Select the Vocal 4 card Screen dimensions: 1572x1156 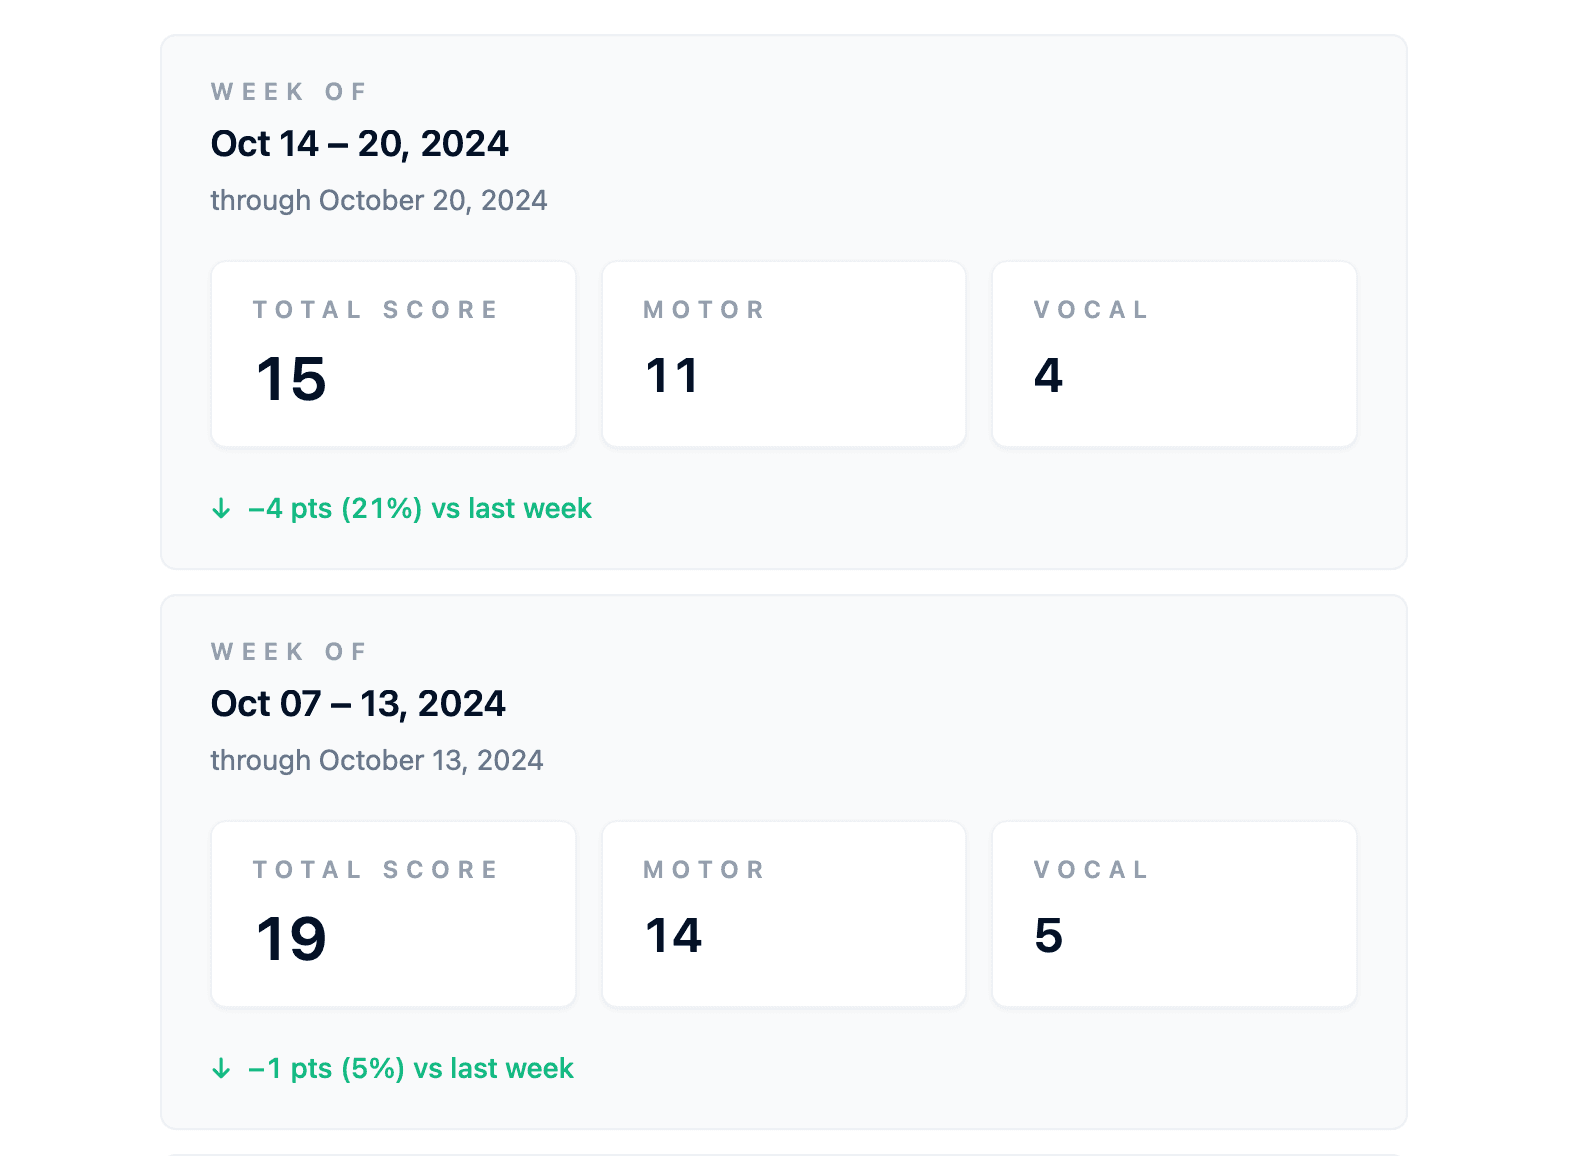tap(1174, 354)
